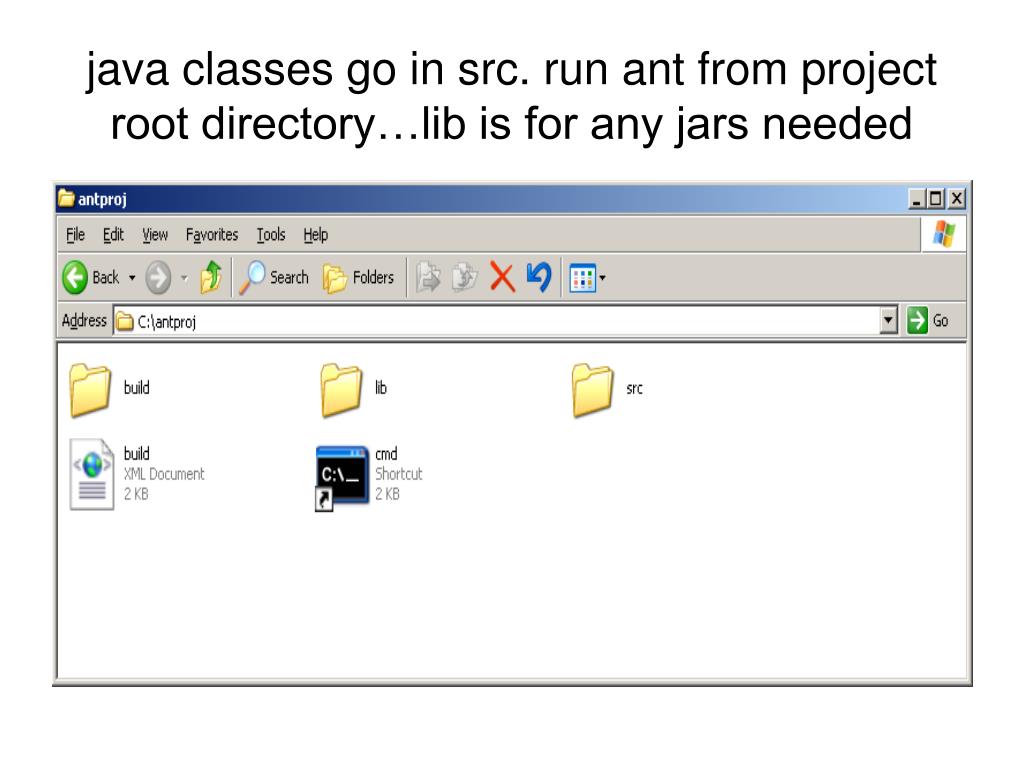Click the red Delete X icon

(x=502, y=277)
